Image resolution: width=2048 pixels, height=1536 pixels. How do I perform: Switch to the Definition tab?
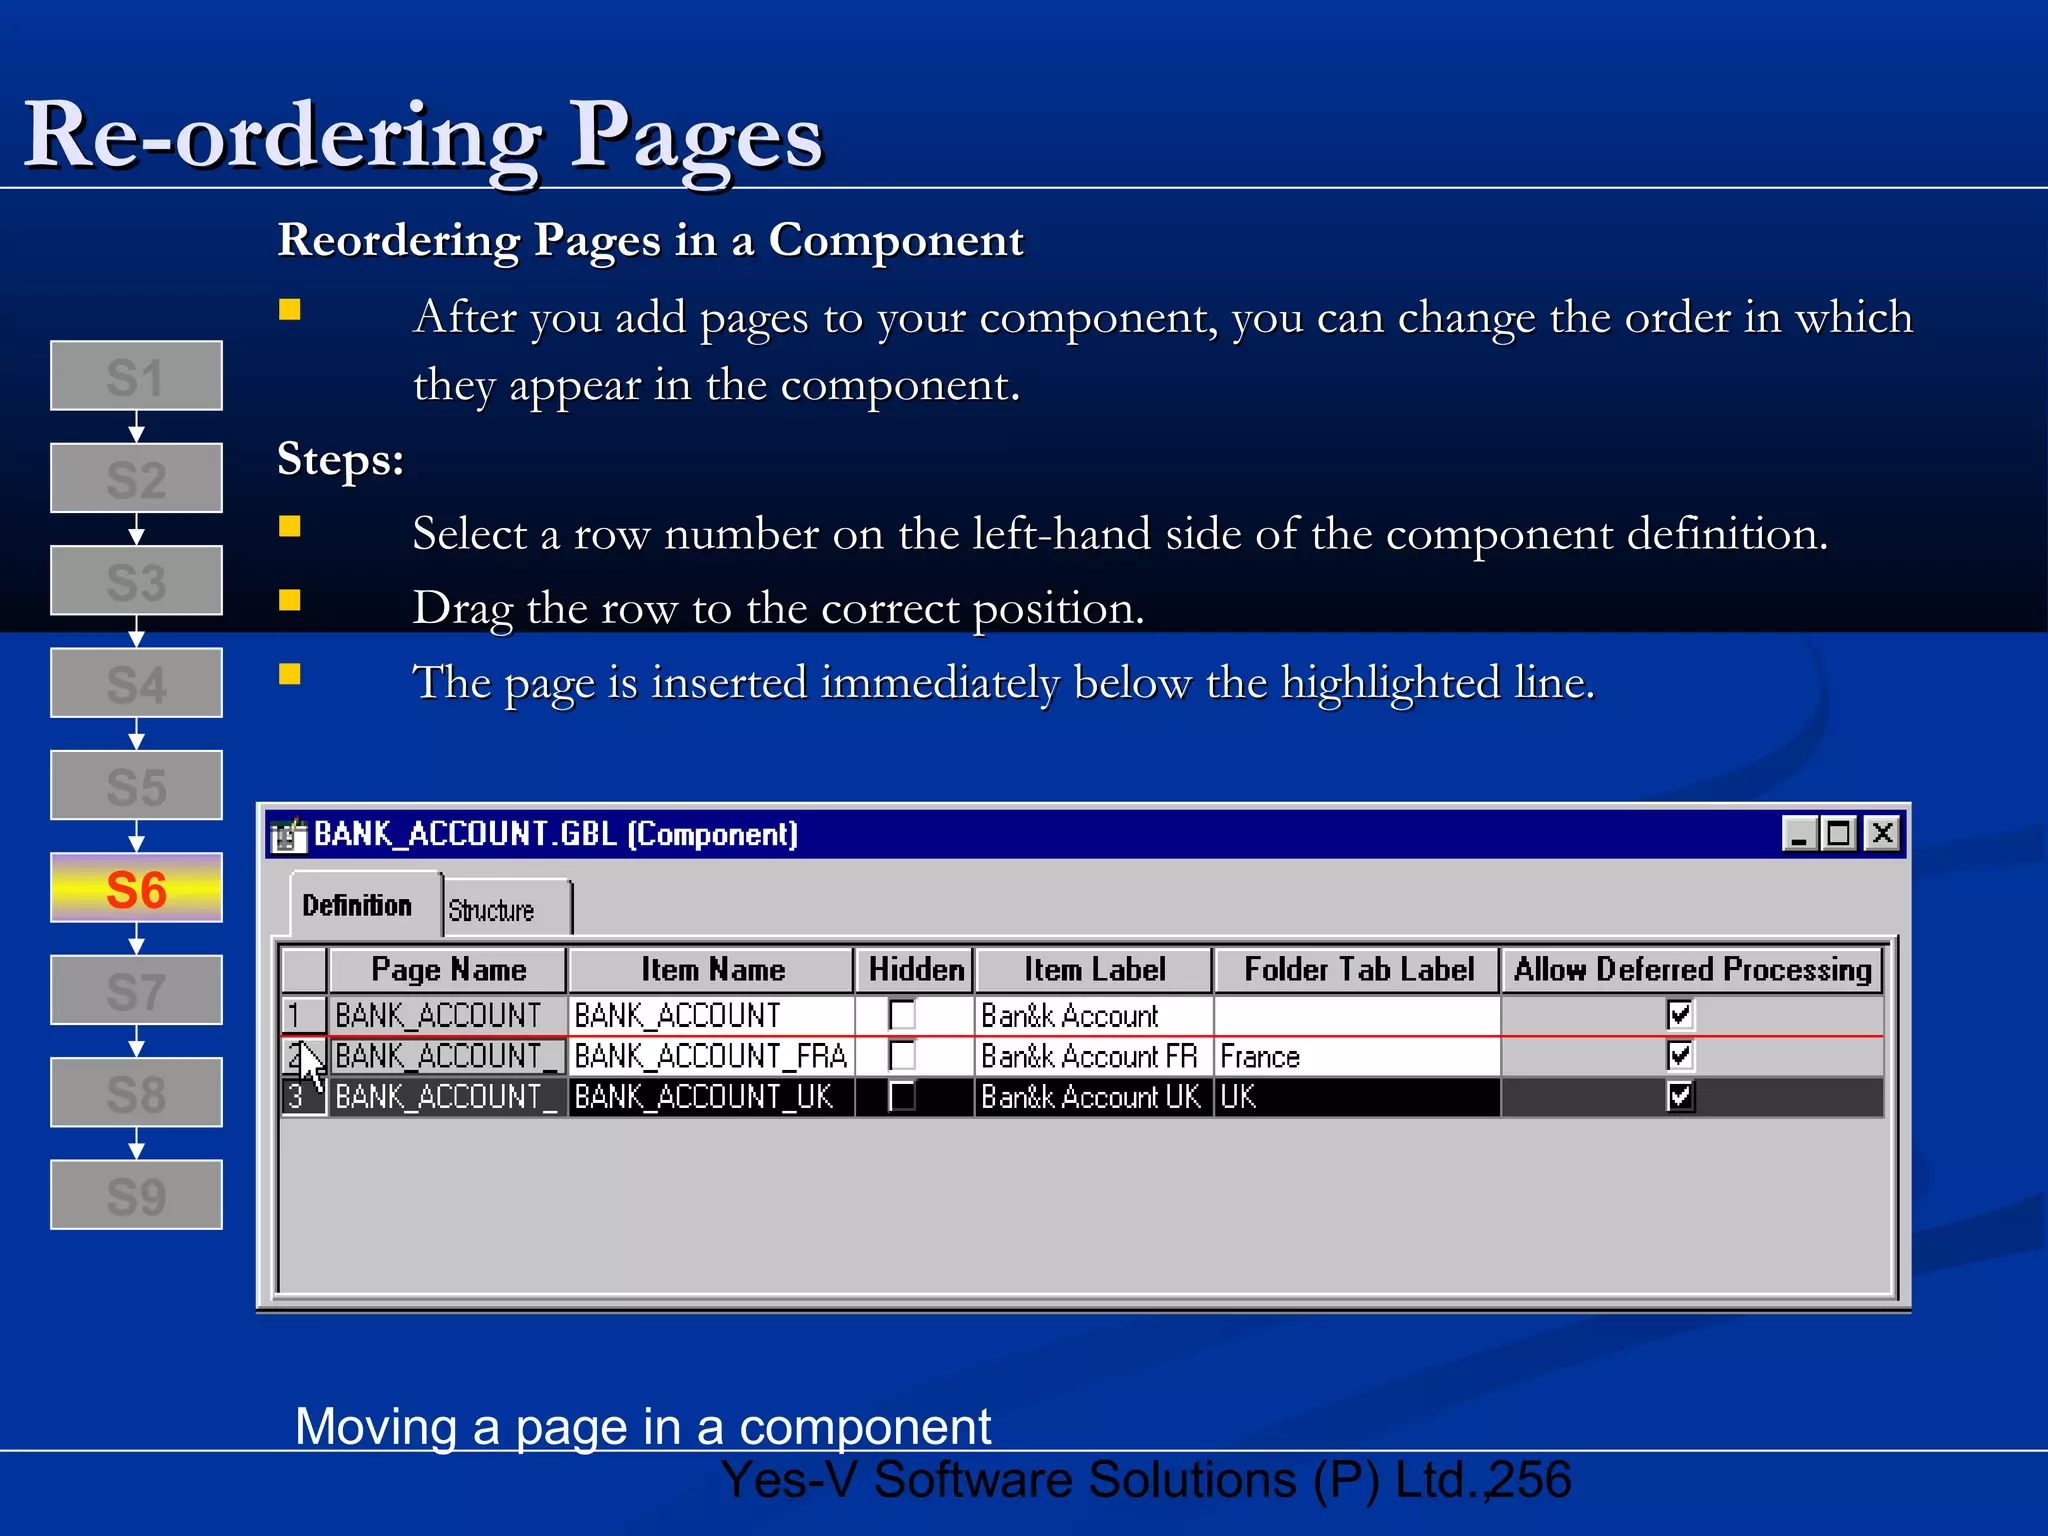366,905
